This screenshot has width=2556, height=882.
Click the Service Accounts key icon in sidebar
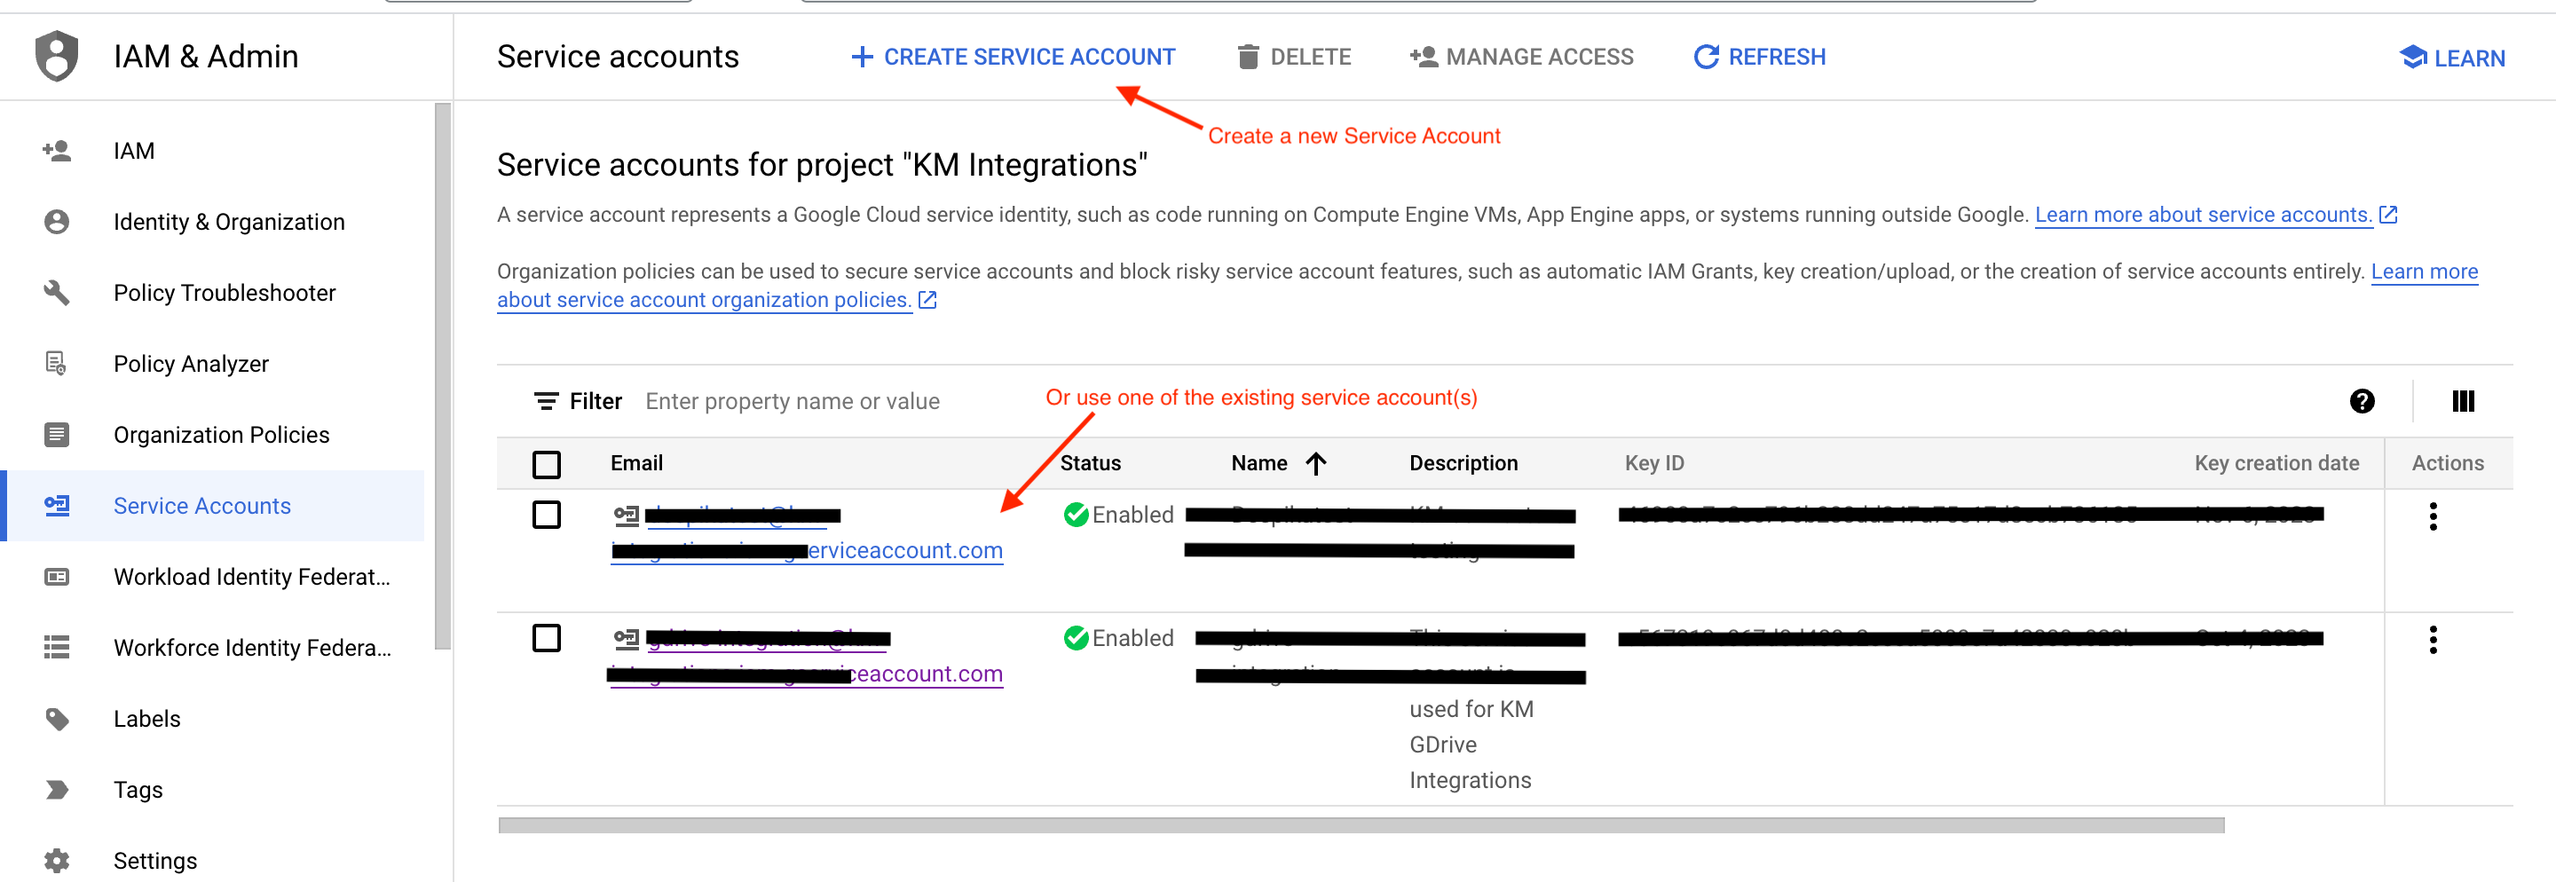(57, 506)
